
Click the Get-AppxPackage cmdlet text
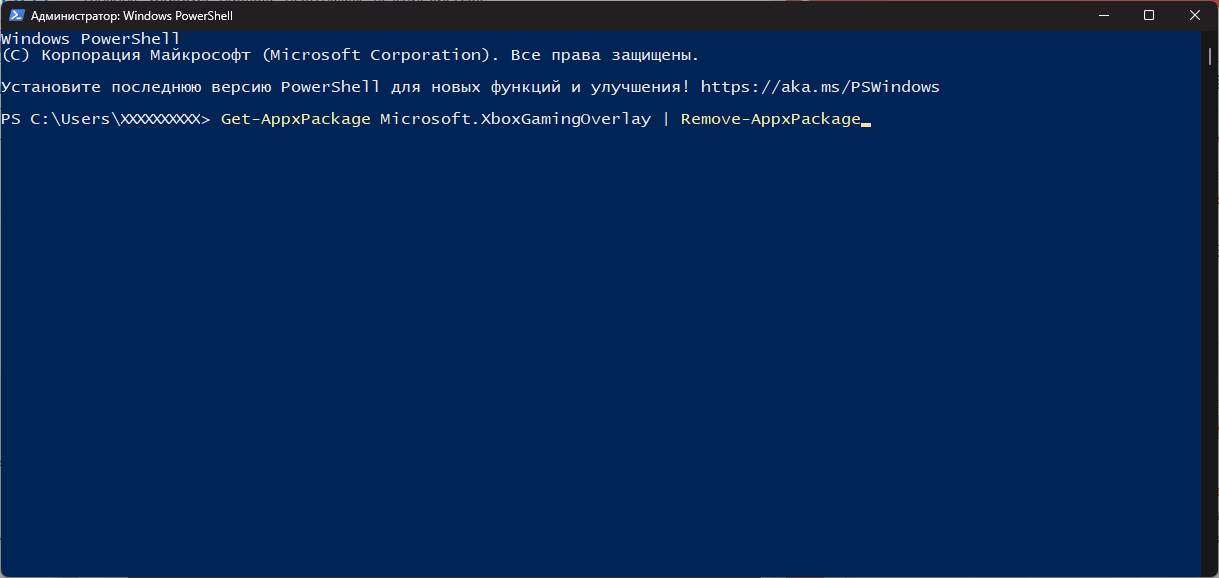click(296, 119)
